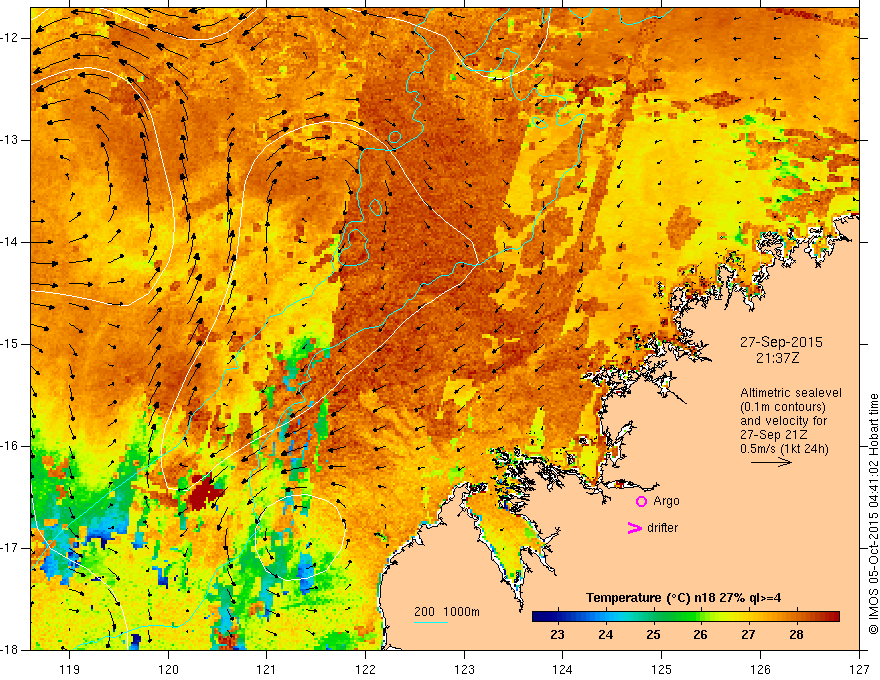Click the dark blue end of temperature colorbar
880x680 pixels.
(x=538, y=617)
